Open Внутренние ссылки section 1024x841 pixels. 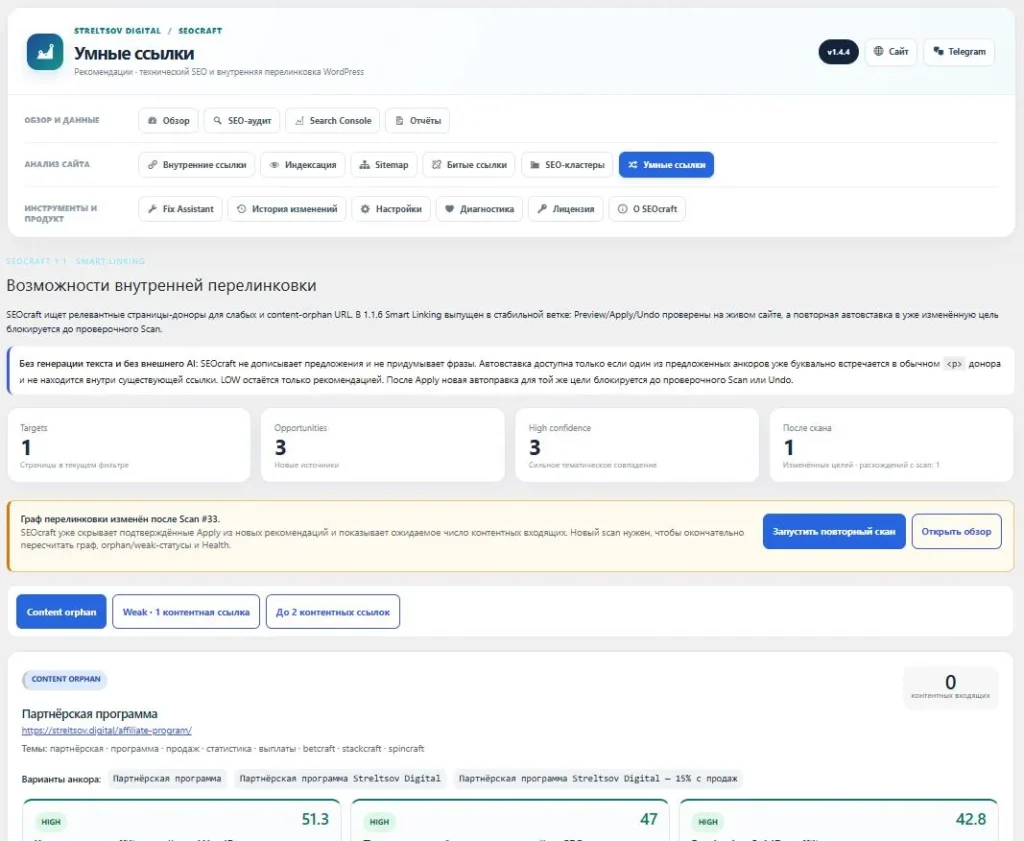[x=197, y=165]
